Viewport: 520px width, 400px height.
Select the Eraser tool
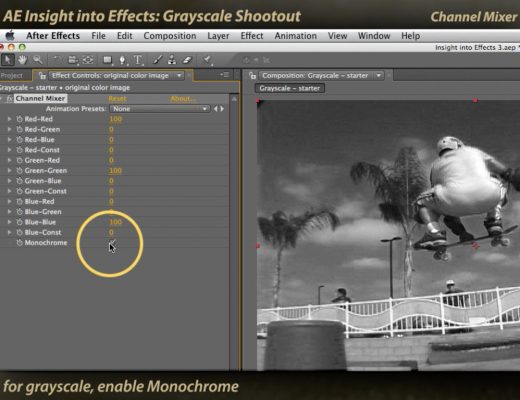[187, 60]
